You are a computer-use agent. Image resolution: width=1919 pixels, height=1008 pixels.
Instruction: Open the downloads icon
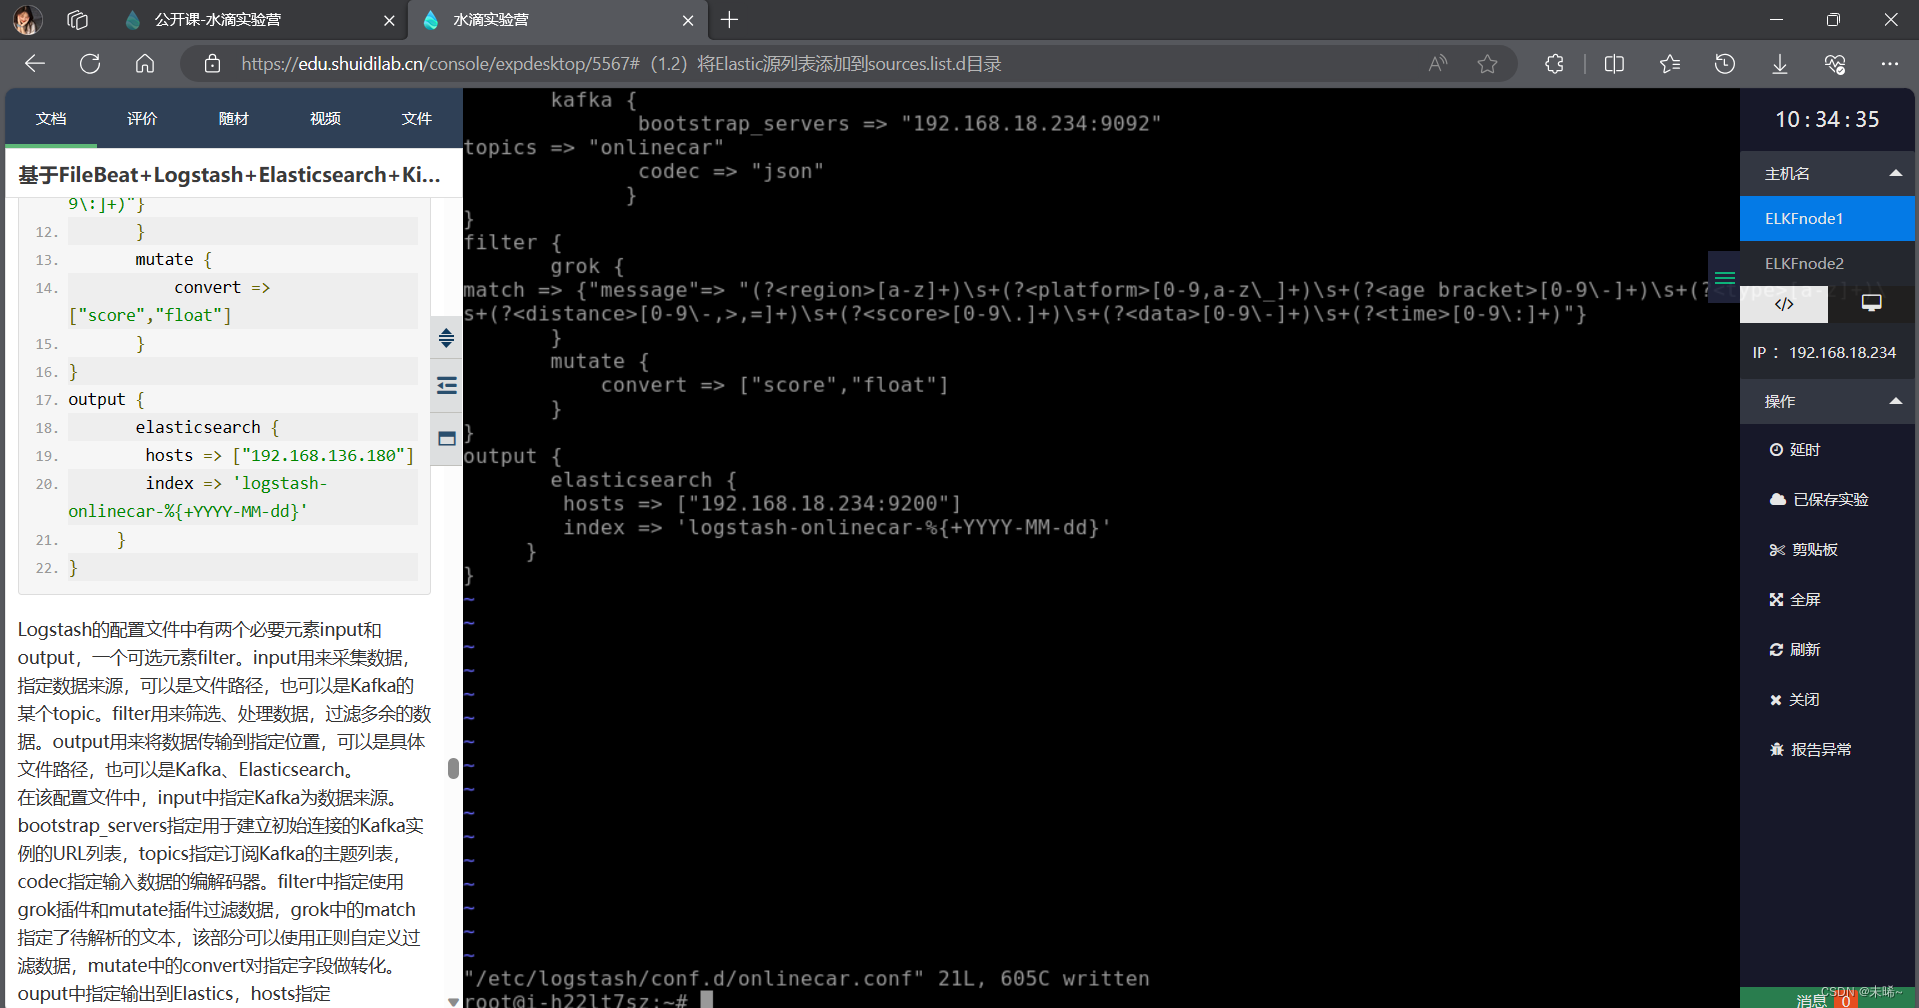click(1780, 64)
